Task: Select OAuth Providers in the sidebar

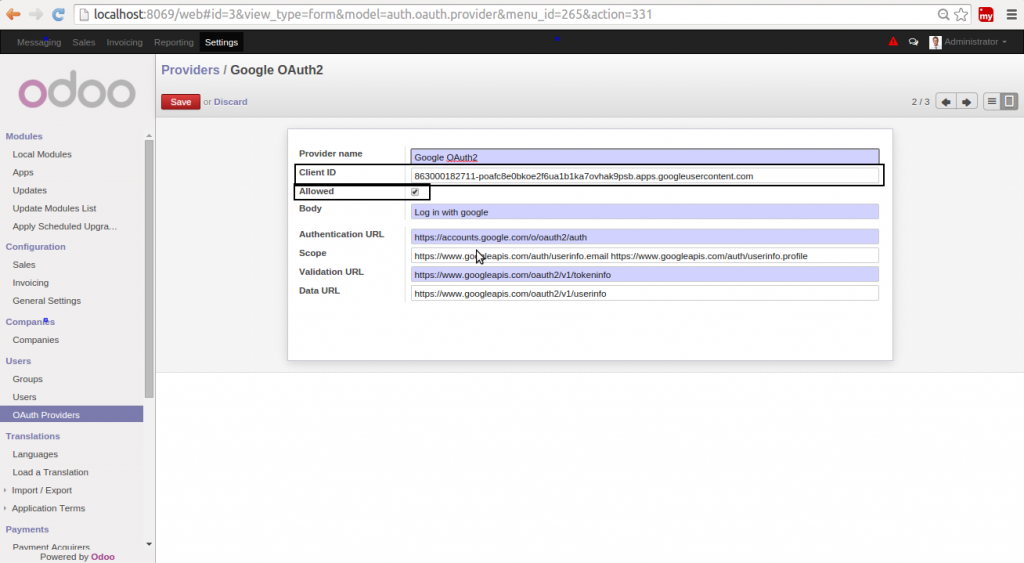Action: pos(72,415)
